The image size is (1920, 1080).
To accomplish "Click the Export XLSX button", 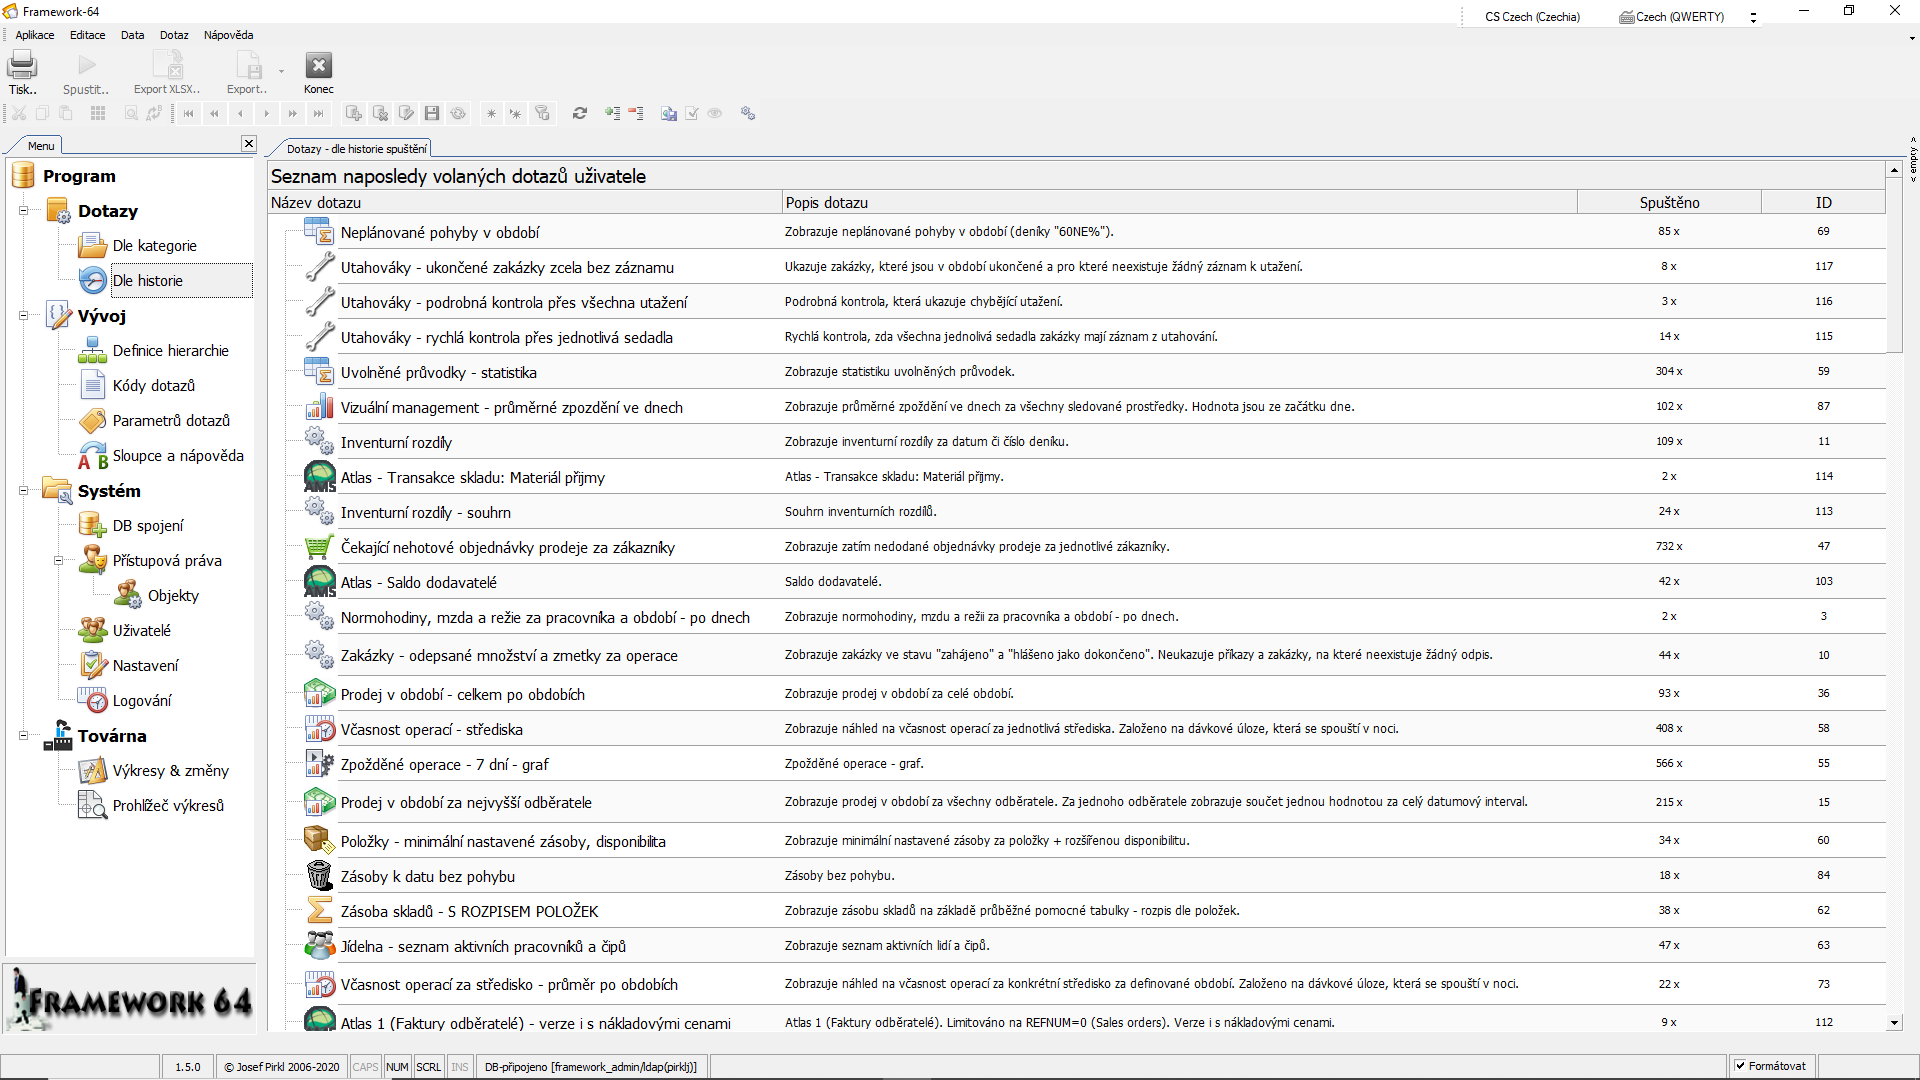I will (167, 72).
